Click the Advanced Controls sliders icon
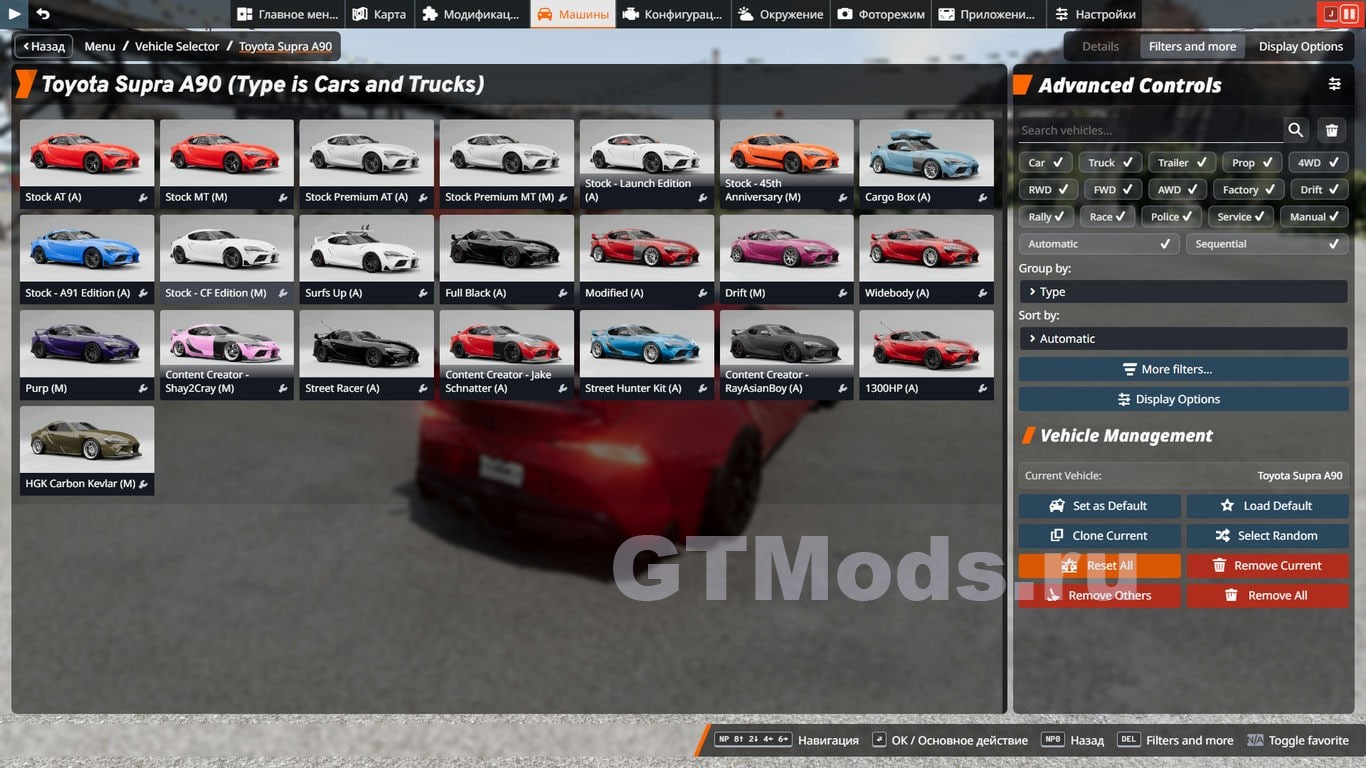Screen dimensions: 1366x768 tap(1334, 85)
